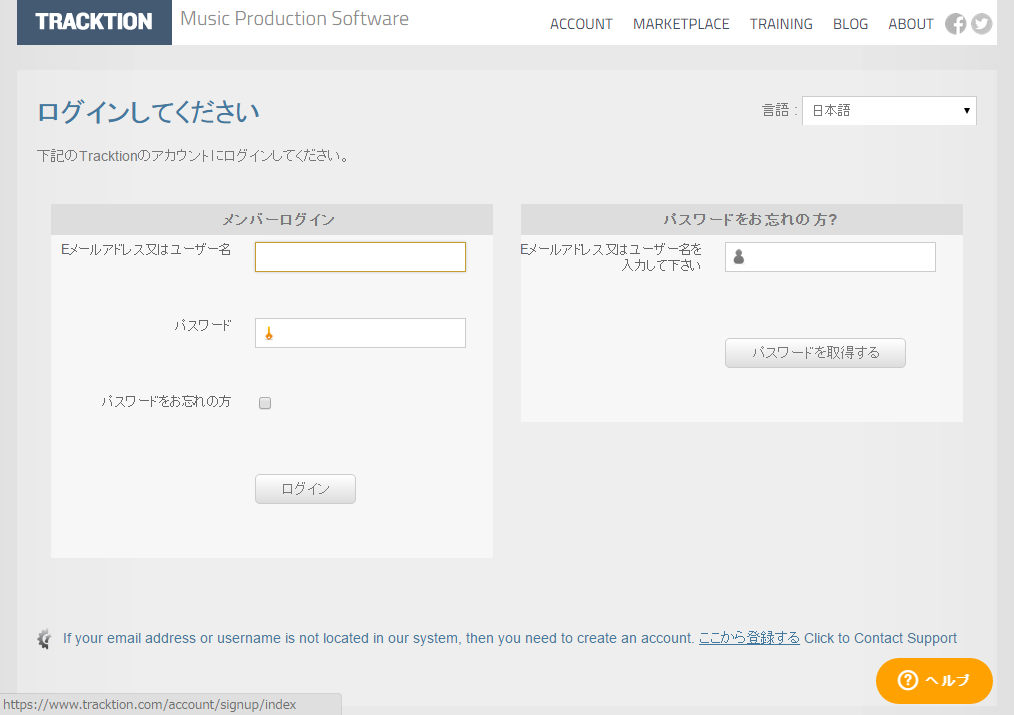Click the 言語 label
This screenshot has width=1014, height=715.
[x=779, y=111]
